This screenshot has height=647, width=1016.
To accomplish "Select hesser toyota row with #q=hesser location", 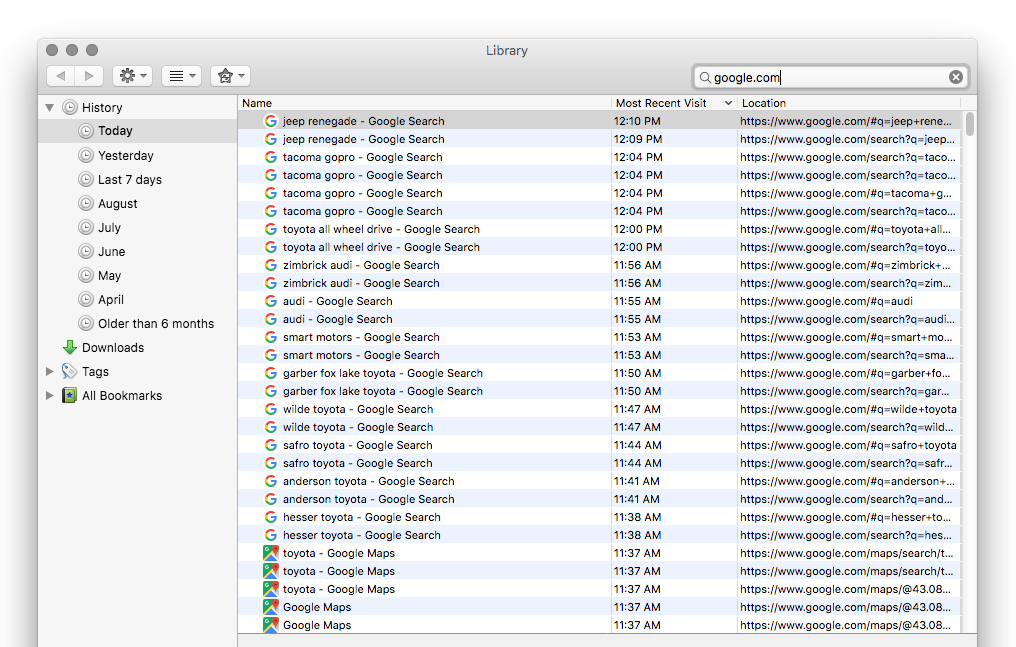I will [x=599, y=517].
